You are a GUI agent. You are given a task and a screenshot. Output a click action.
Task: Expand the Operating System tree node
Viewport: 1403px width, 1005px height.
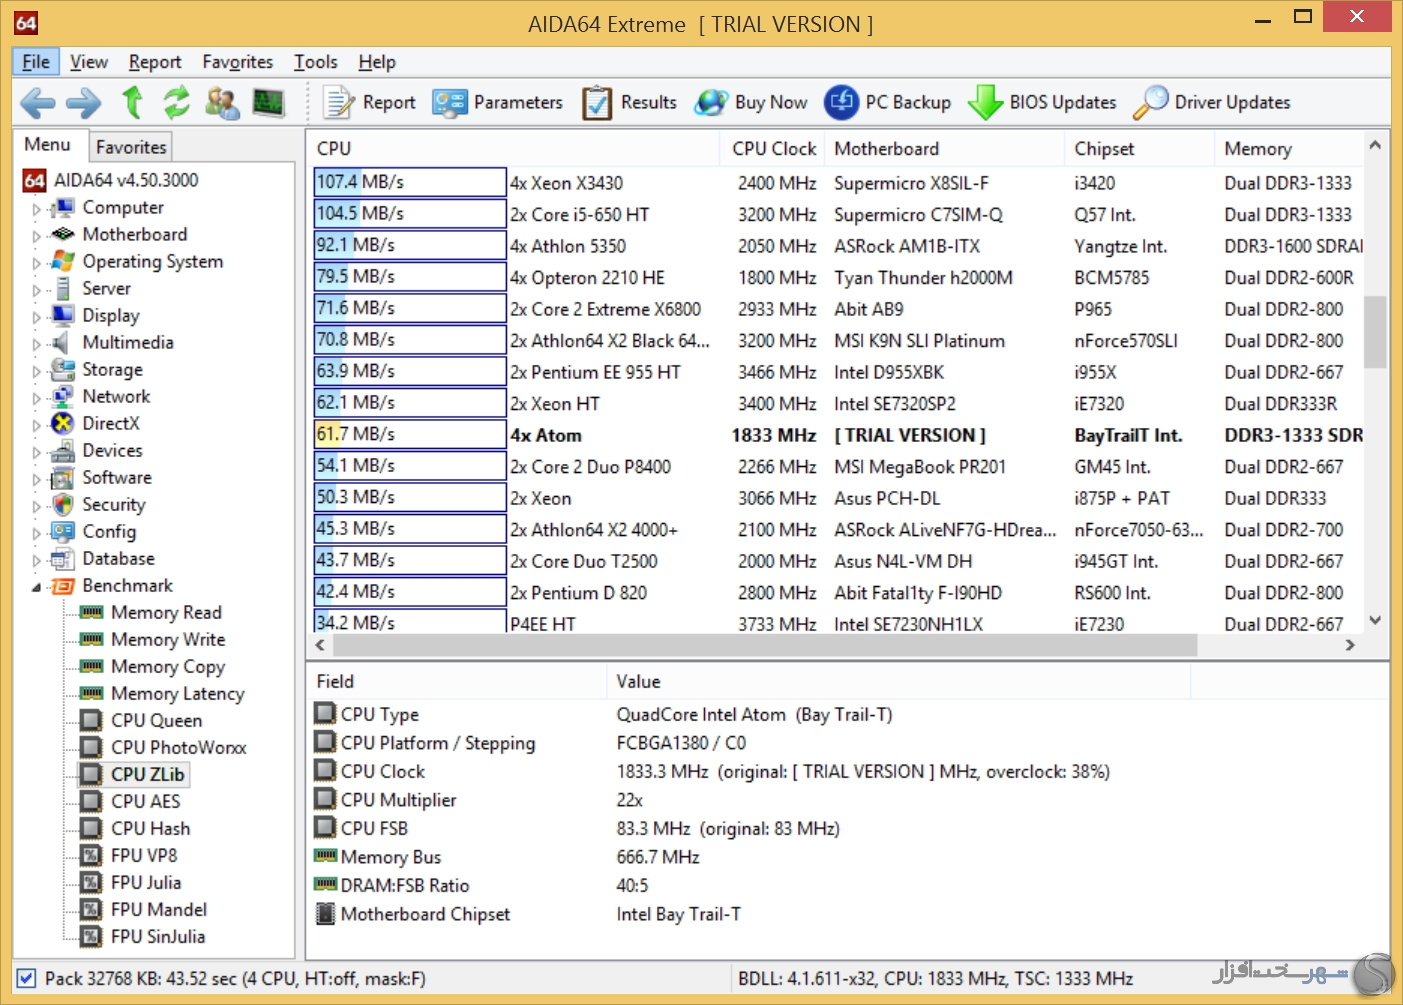[x=37, y=263]
